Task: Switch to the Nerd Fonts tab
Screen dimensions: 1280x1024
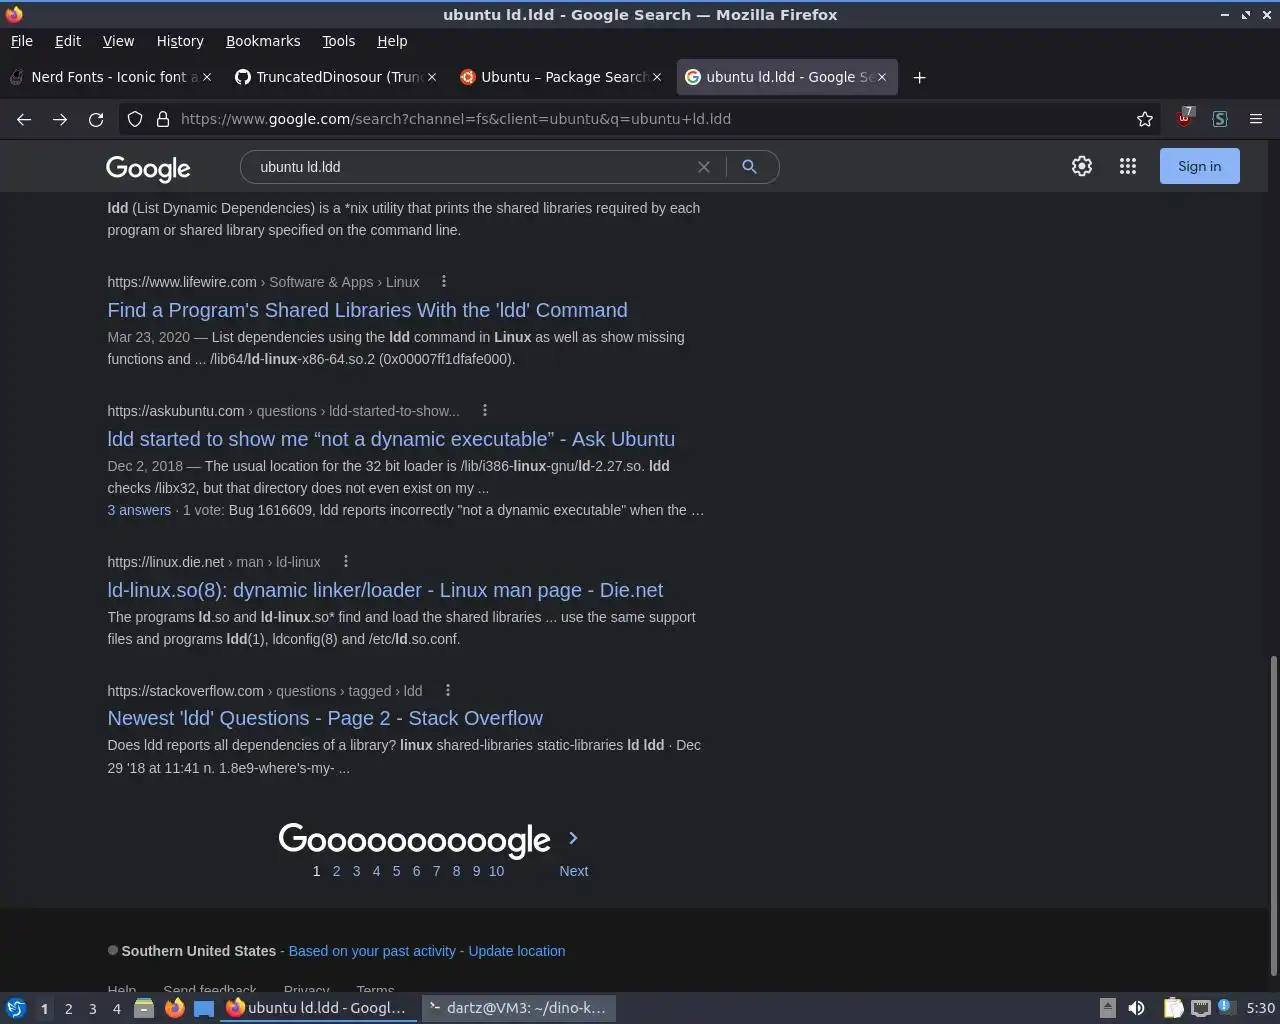Action: pyautogui.click(x=110, y=77)
